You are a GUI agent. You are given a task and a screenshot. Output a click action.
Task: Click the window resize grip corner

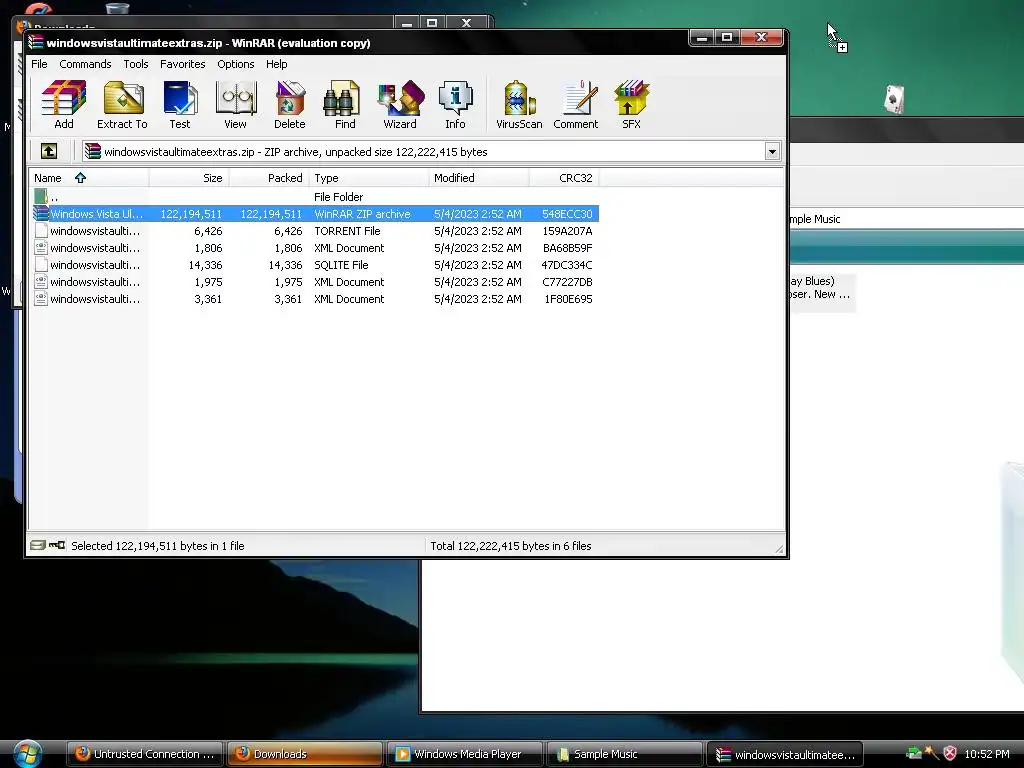(x=778, y=549)
